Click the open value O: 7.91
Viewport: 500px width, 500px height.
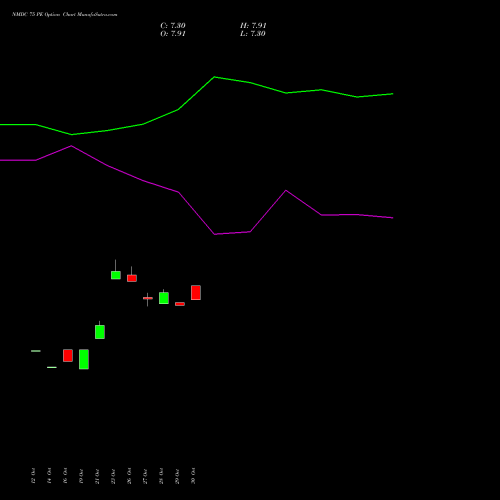tap(173, 34)
